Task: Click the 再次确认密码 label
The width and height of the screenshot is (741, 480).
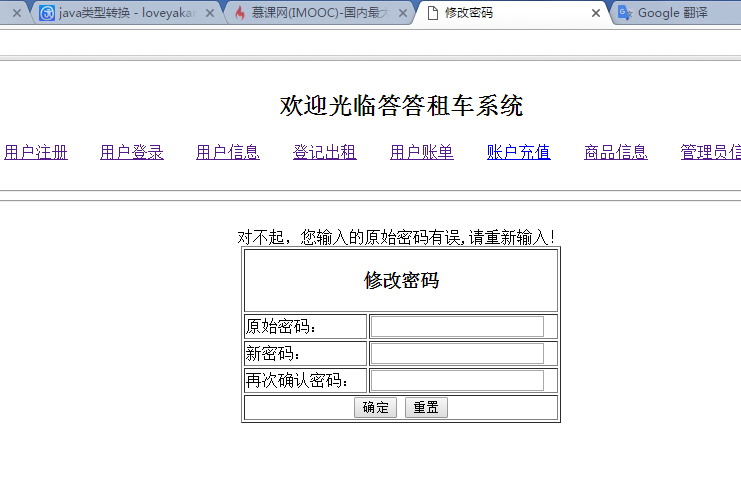Action: [297, 380]
